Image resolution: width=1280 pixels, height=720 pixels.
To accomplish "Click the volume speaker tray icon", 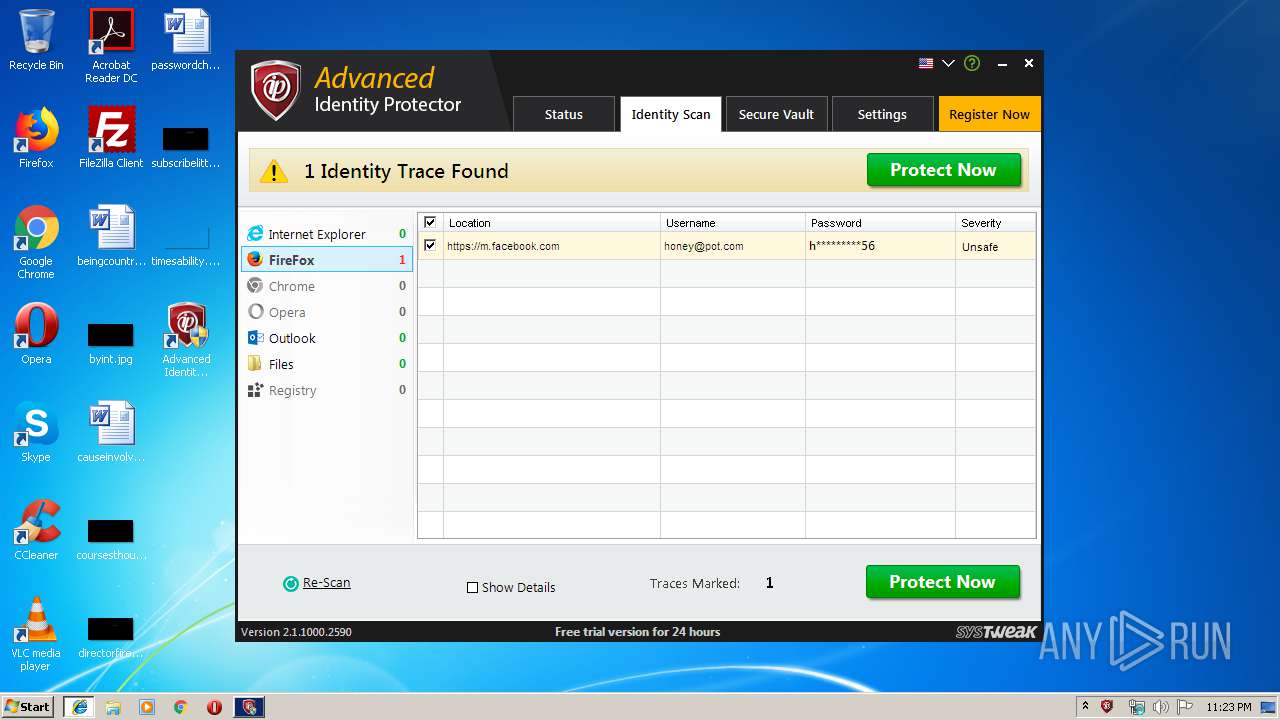I will tap(1161, 707).
